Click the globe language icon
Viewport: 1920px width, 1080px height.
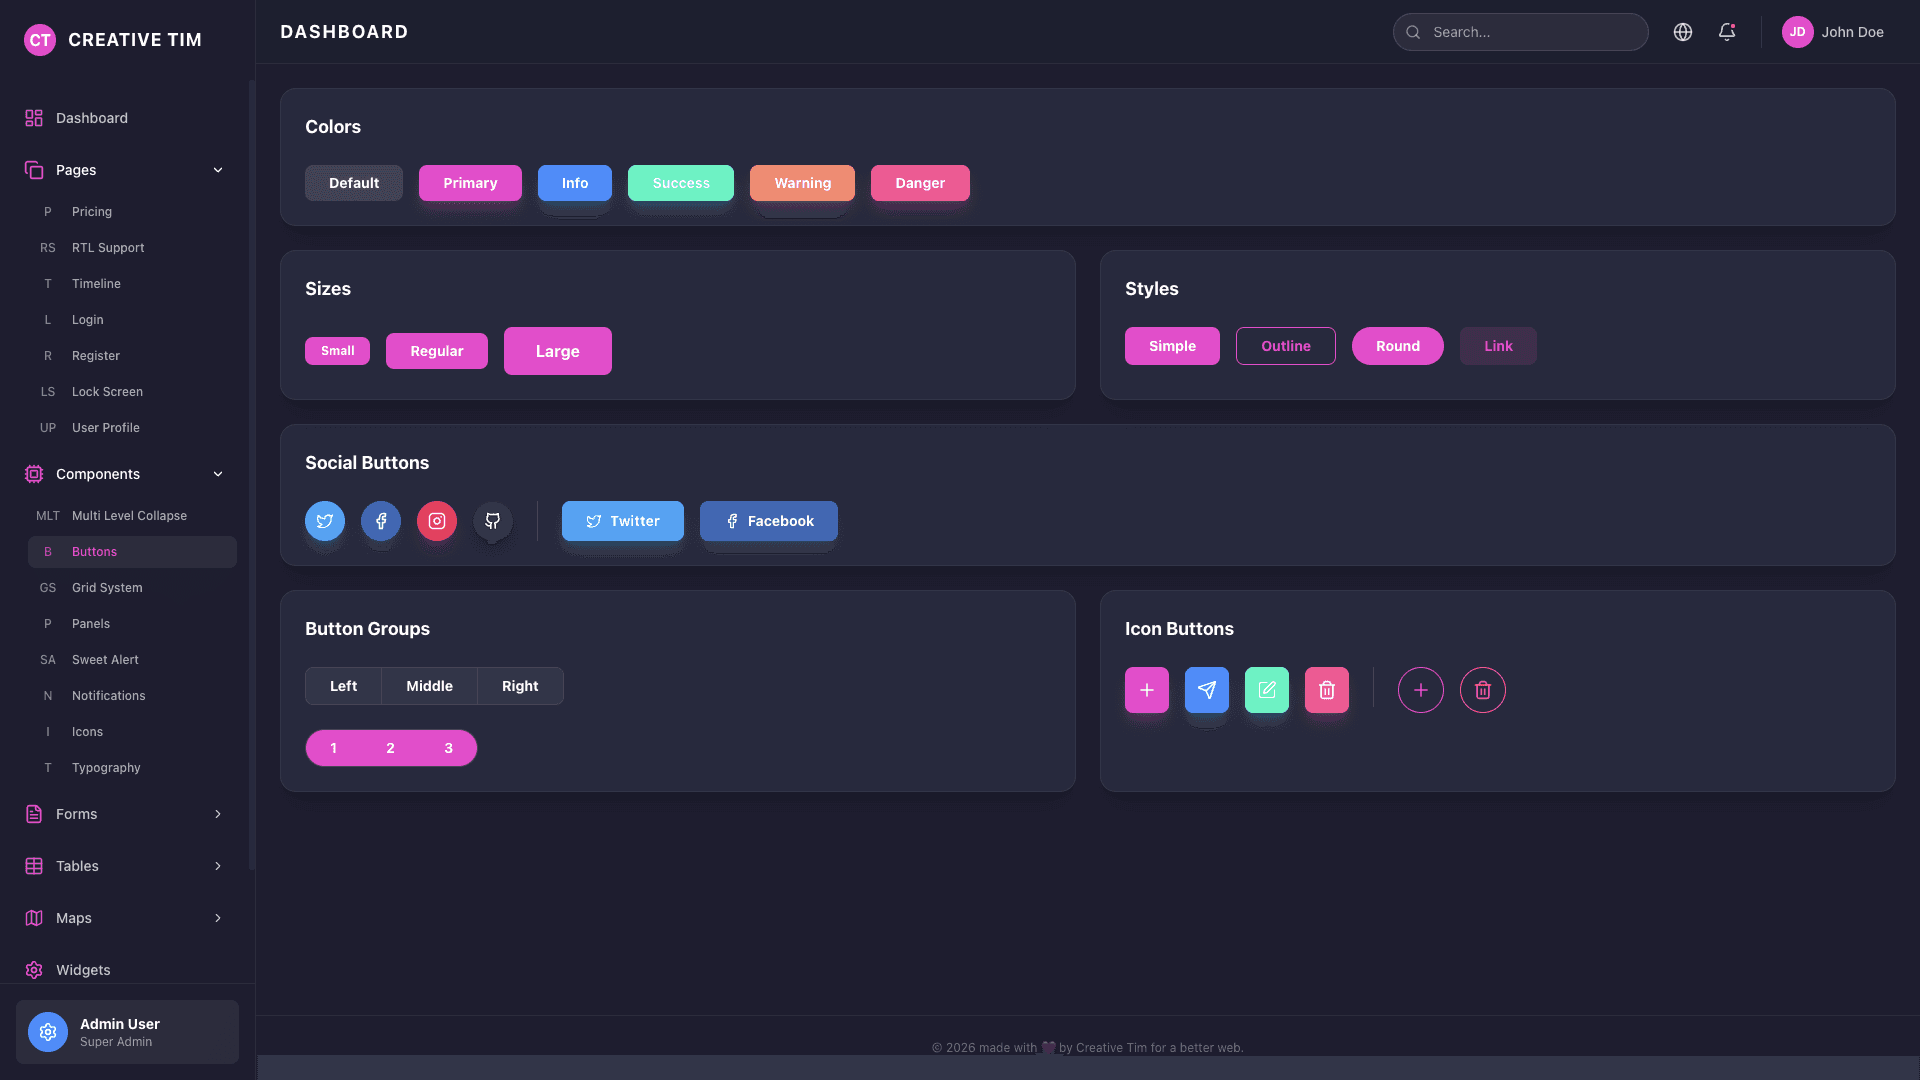[x=1682, y=32]
